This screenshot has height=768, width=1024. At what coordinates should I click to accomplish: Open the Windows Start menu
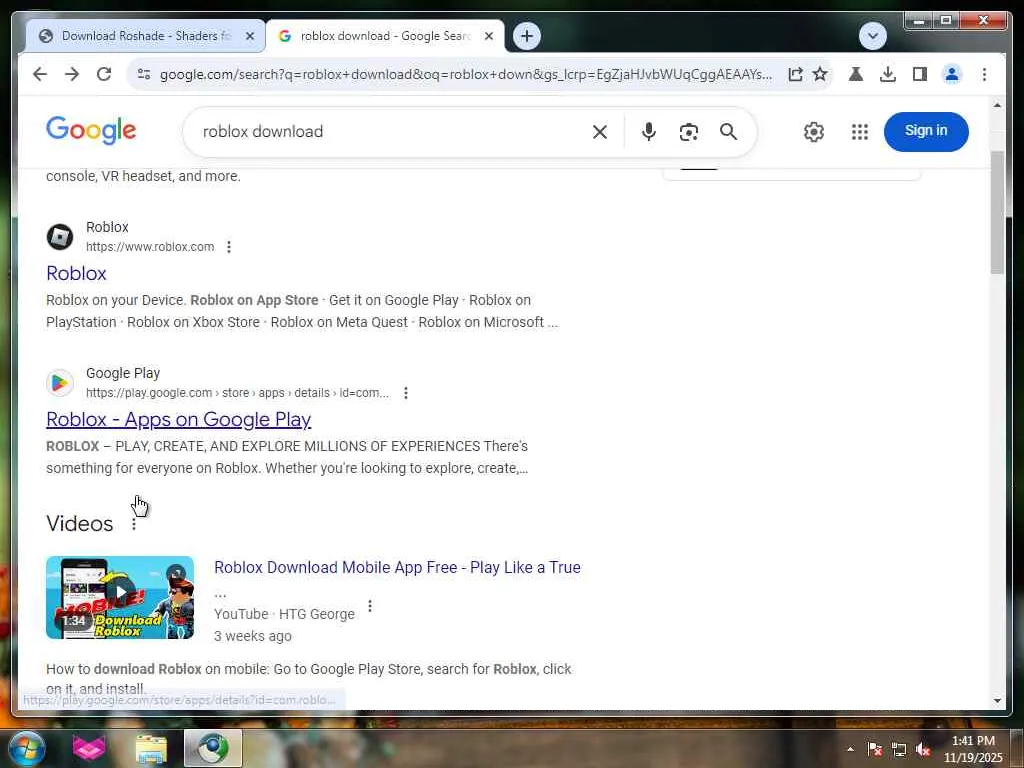coord(26,748)
